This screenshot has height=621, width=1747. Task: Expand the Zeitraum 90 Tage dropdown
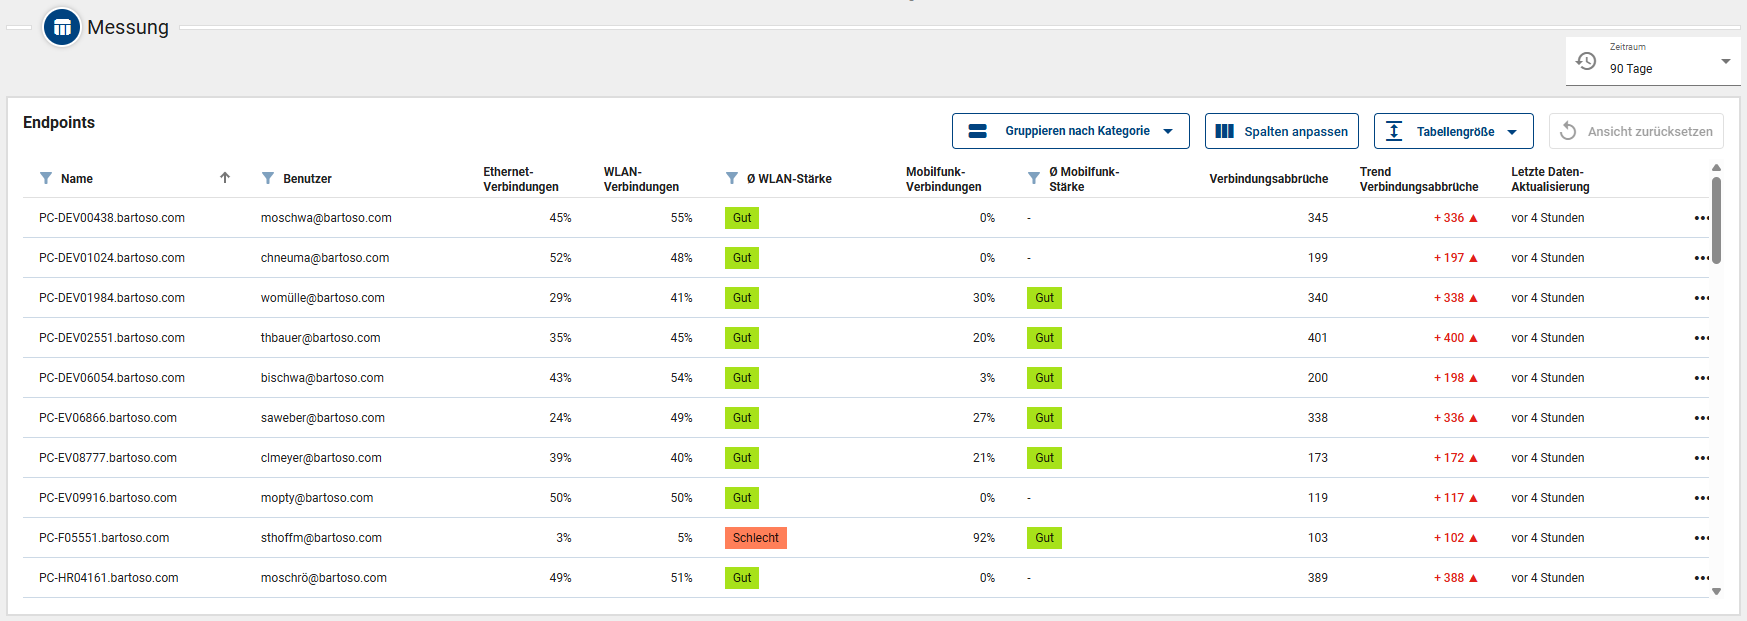(x=1725, y=61)
